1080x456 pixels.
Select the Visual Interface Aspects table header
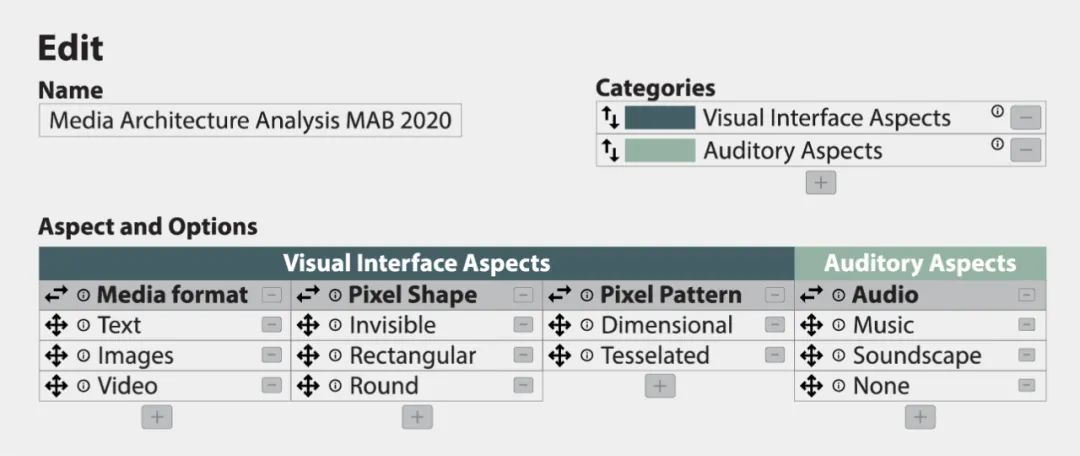417,263
